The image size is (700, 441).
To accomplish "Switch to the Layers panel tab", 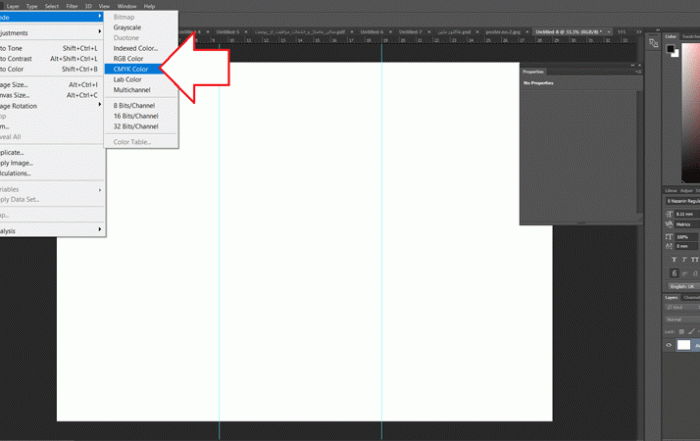I will 671,298.
